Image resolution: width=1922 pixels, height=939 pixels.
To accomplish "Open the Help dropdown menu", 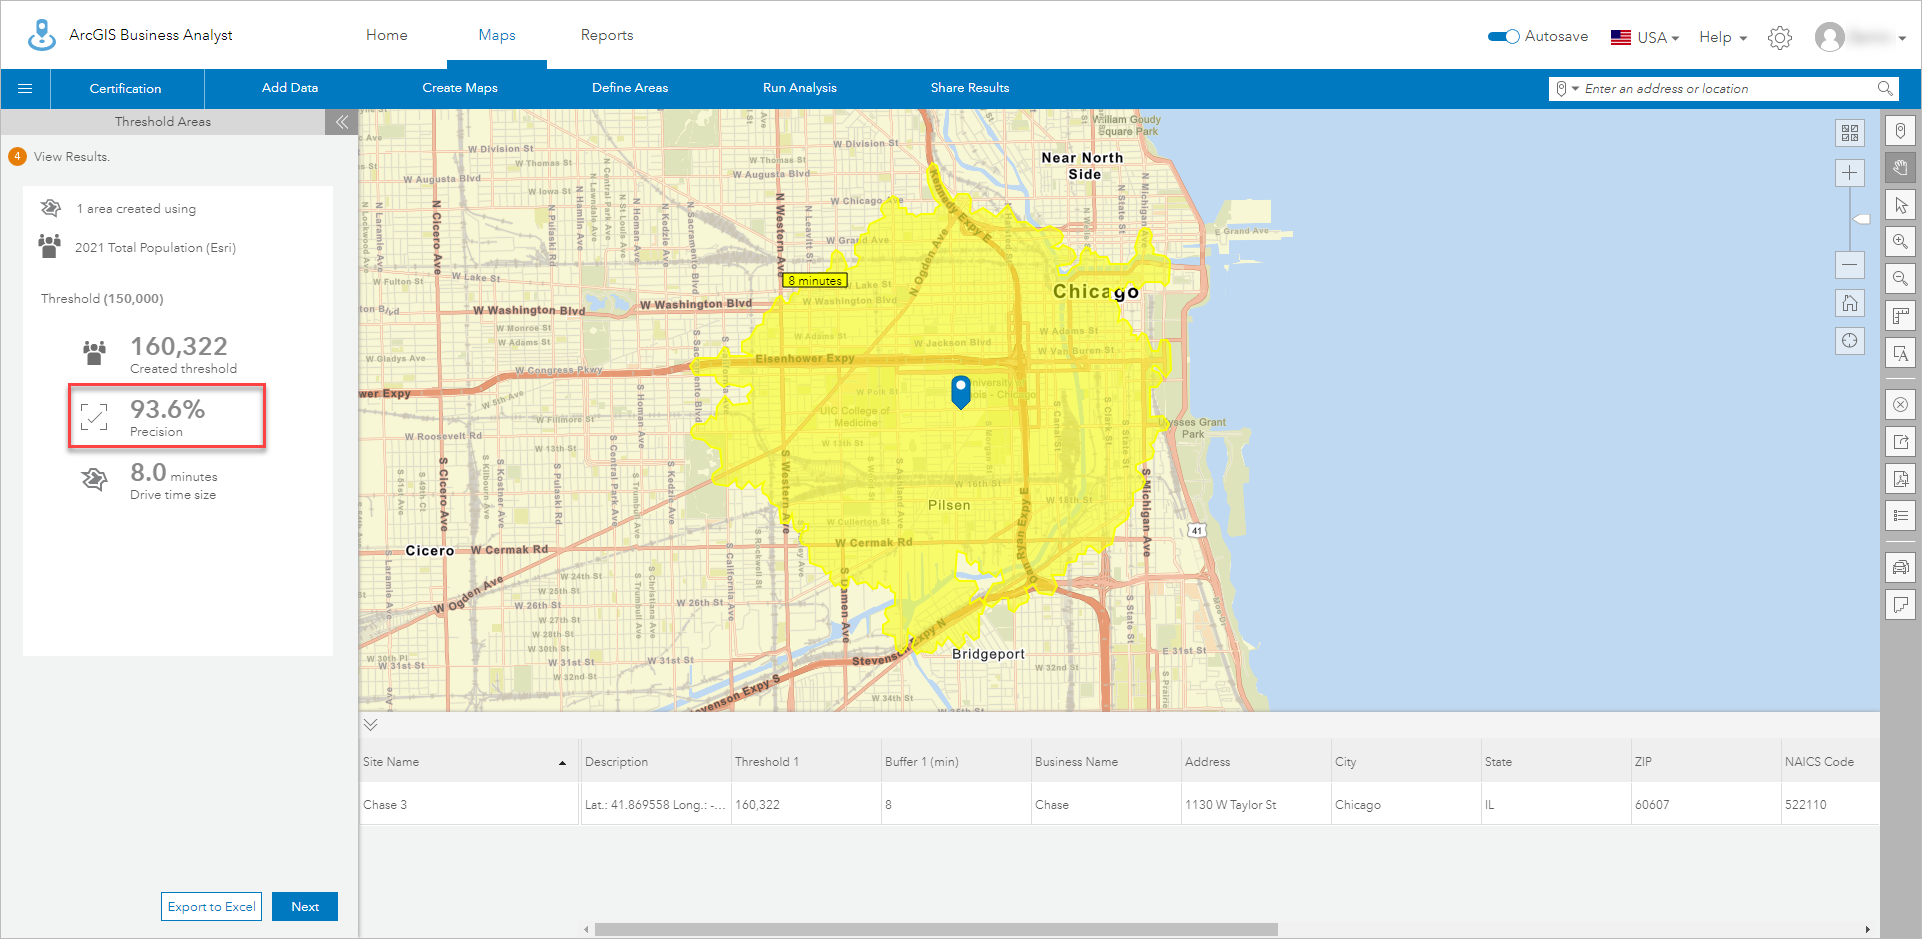I will [x=1723, y=37].
